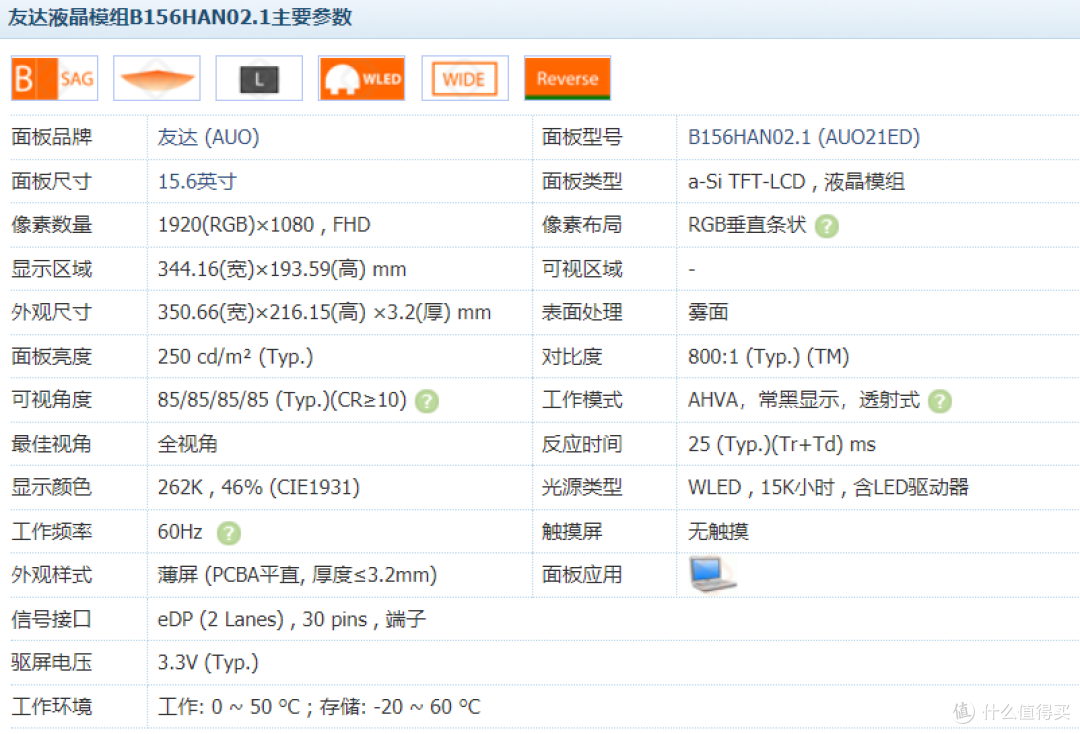
Task: Click the 显示颜色 row label
Action: tap(52, 487)
